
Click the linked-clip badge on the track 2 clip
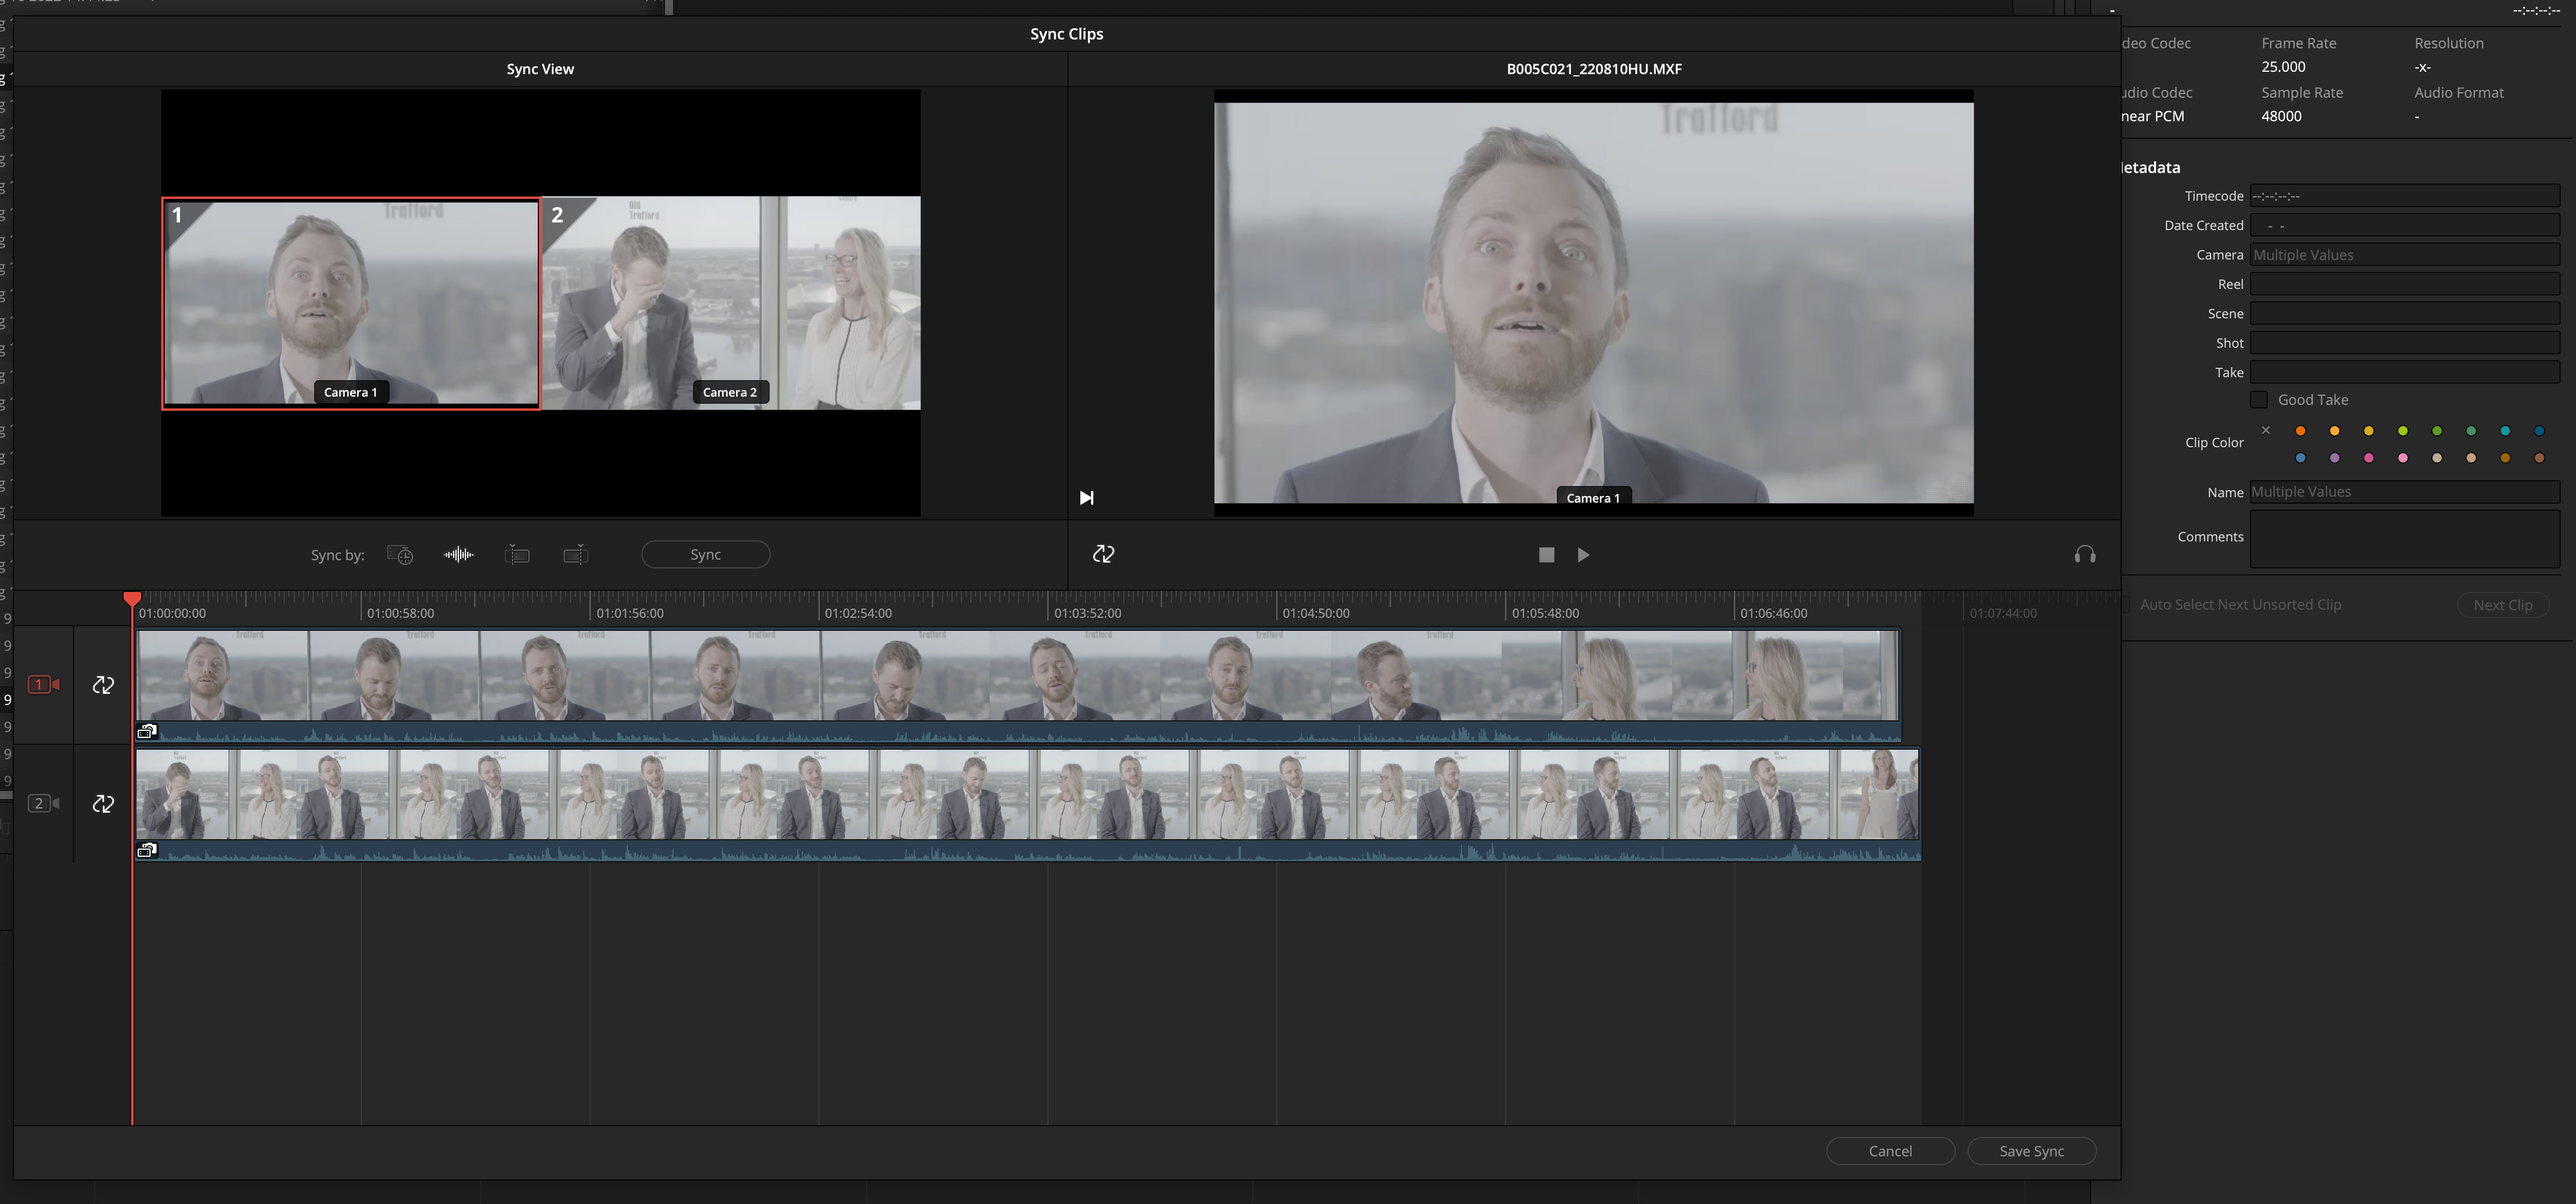coord(147,851)
